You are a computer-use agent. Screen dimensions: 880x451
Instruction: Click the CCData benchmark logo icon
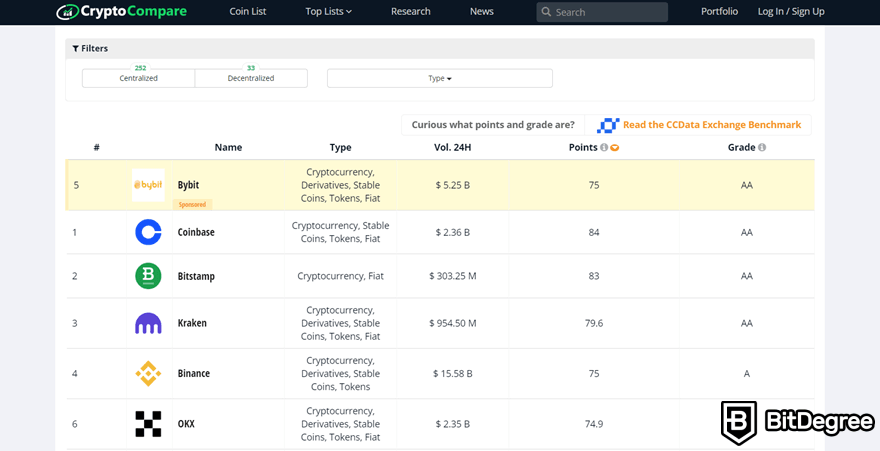[608, 125]
